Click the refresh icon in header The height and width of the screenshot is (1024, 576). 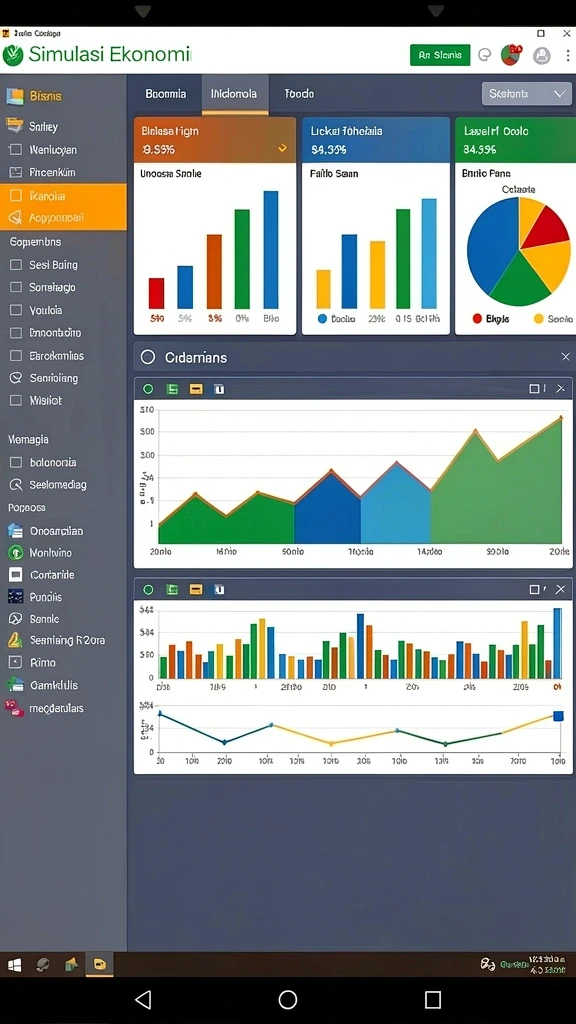click(485, 55)
